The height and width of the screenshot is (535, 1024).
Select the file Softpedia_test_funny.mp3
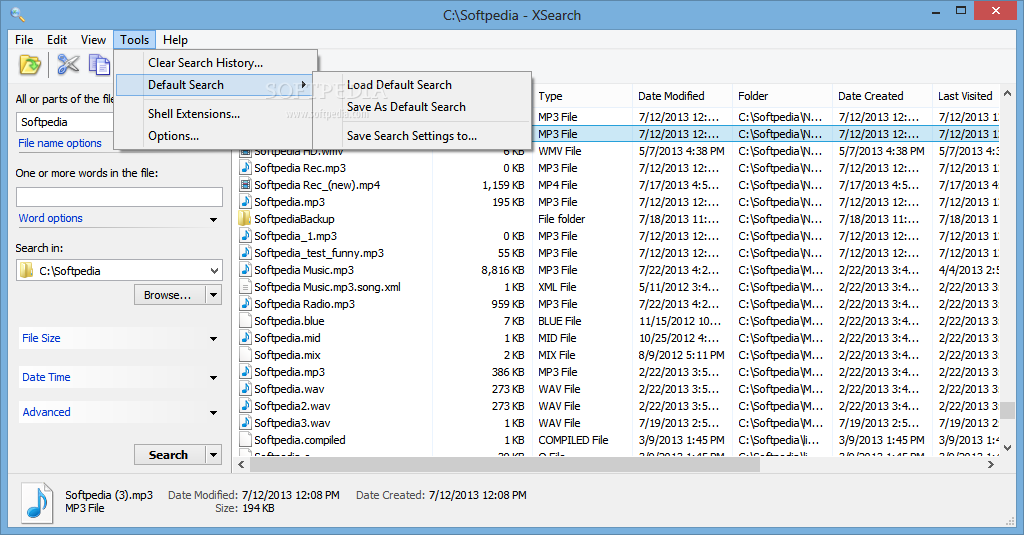point(319,253)
